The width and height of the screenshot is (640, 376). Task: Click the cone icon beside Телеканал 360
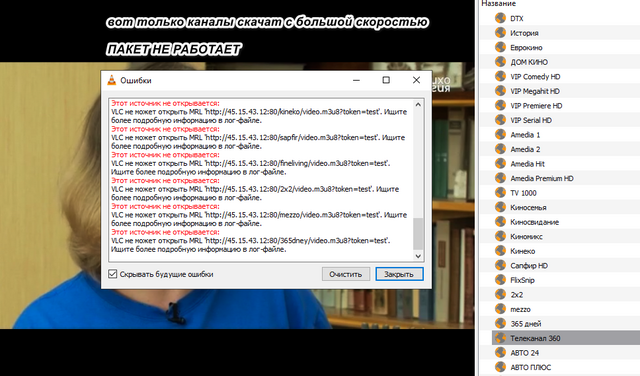(500, 338)
